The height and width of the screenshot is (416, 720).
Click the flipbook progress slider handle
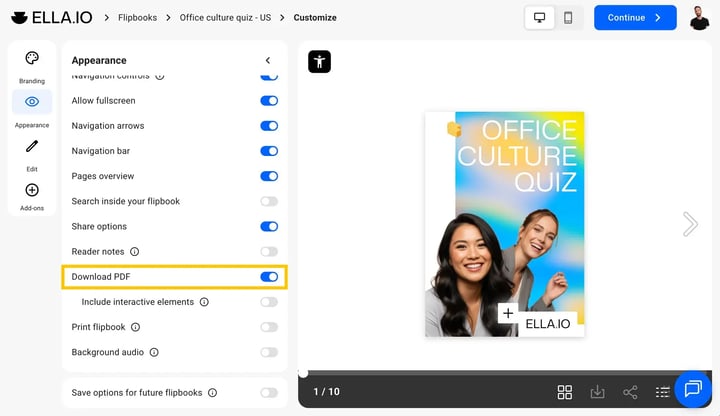303,373
